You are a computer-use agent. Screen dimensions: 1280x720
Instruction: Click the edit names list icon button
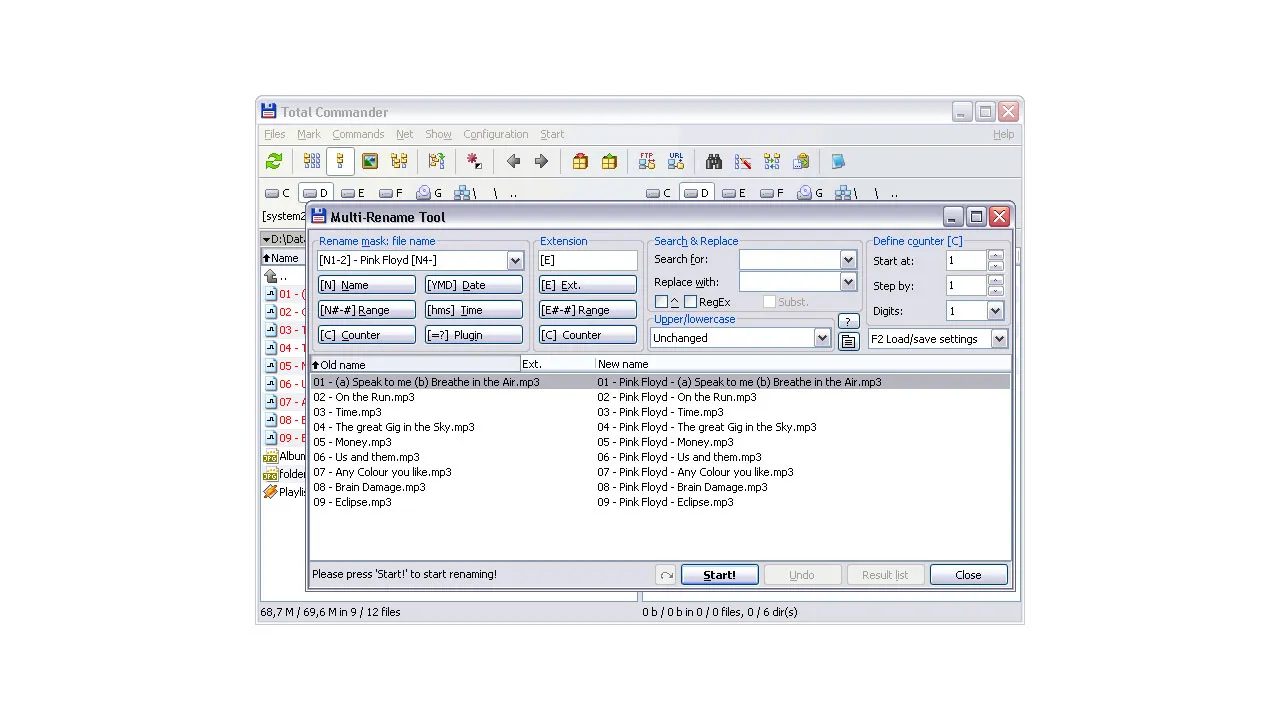coord(848,341)
